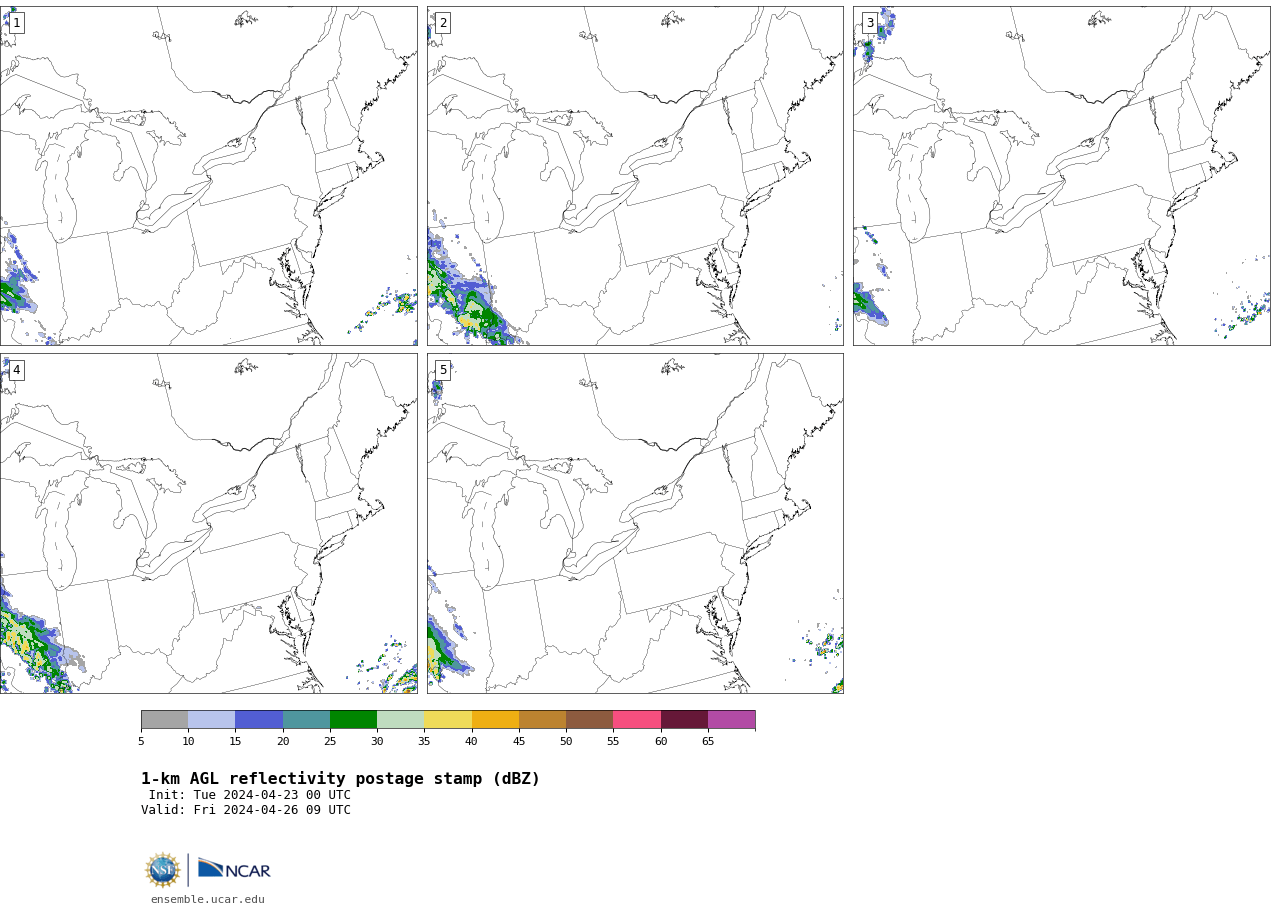
Task: Select the 15-20 dBZ blue swatch
Action: pyautogui.click(x=259, y=720)
